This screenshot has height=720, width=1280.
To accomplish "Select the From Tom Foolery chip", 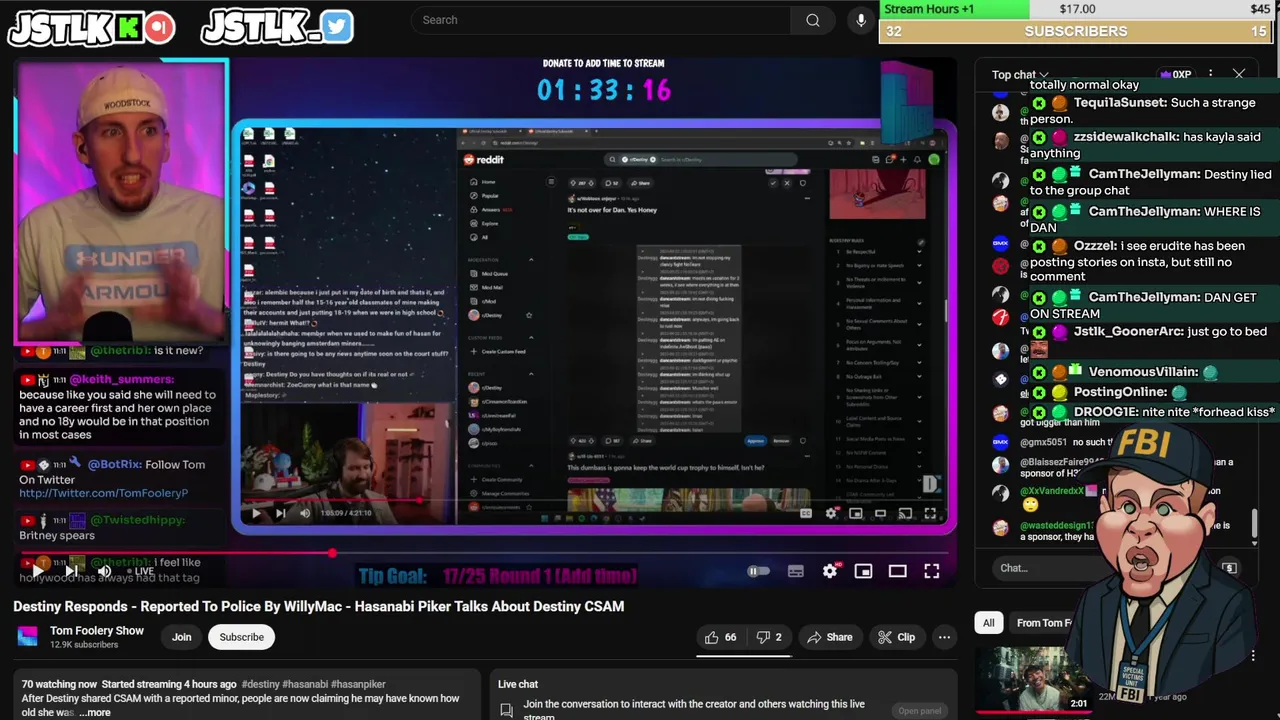I will coord(1043,623).
